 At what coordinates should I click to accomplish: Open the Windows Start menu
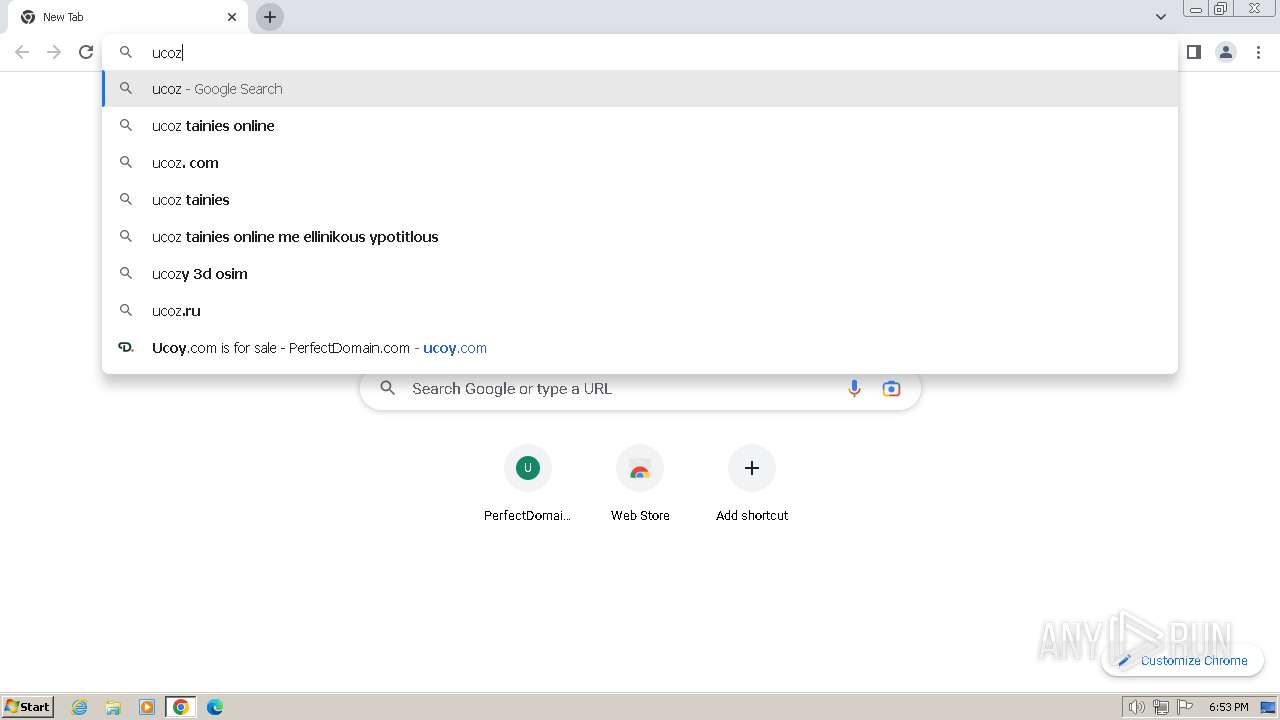point(27,707)
